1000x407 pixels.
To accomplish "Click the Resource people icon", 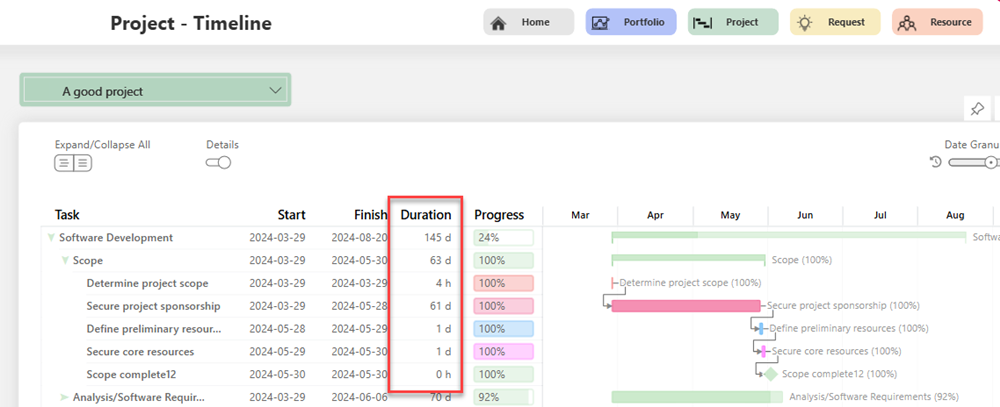I will pyautogui.click(x=907, y=22).
